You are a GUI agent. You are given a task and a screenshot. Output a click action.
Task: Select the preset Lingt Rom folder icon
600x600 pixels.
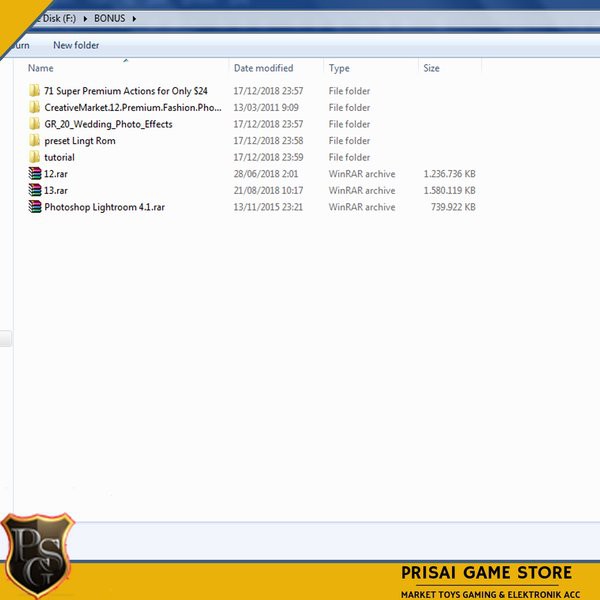(35, 141)
